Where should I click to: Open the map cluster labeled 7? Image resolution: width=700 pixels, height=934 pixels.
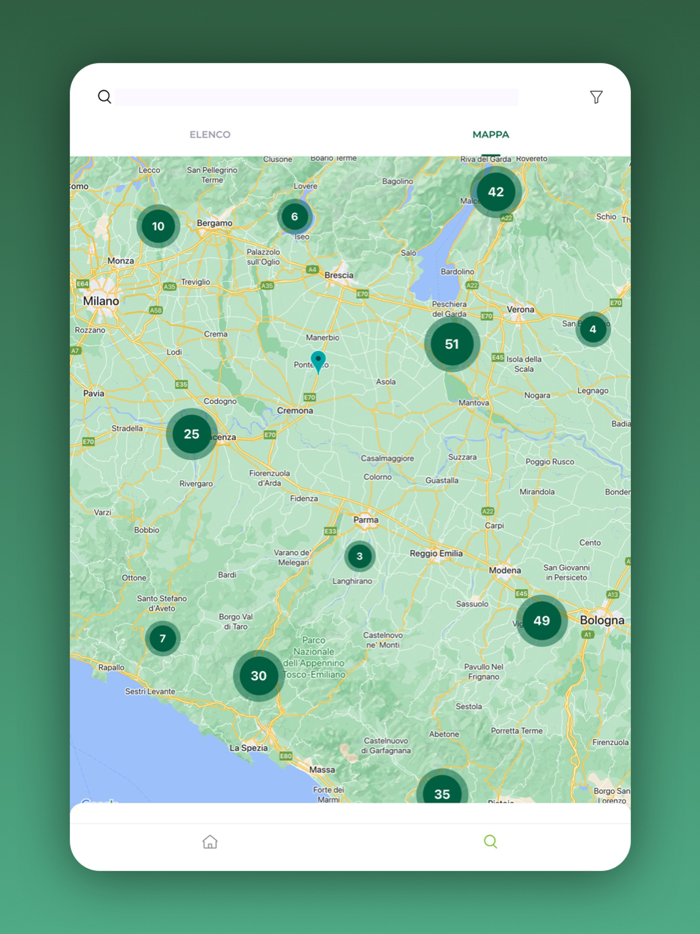pyautogui.click(x=163, y=639)
